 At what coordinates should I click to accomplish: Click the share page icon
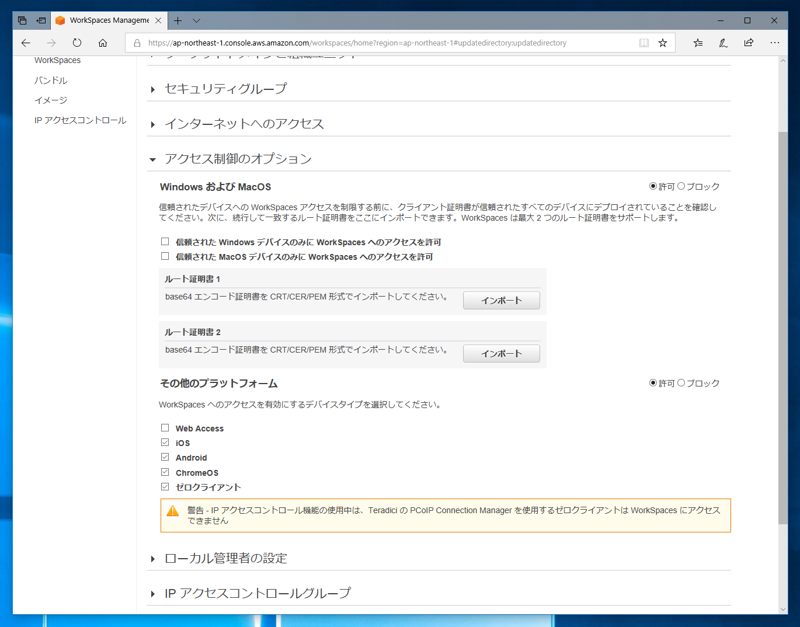click(748, 43)
